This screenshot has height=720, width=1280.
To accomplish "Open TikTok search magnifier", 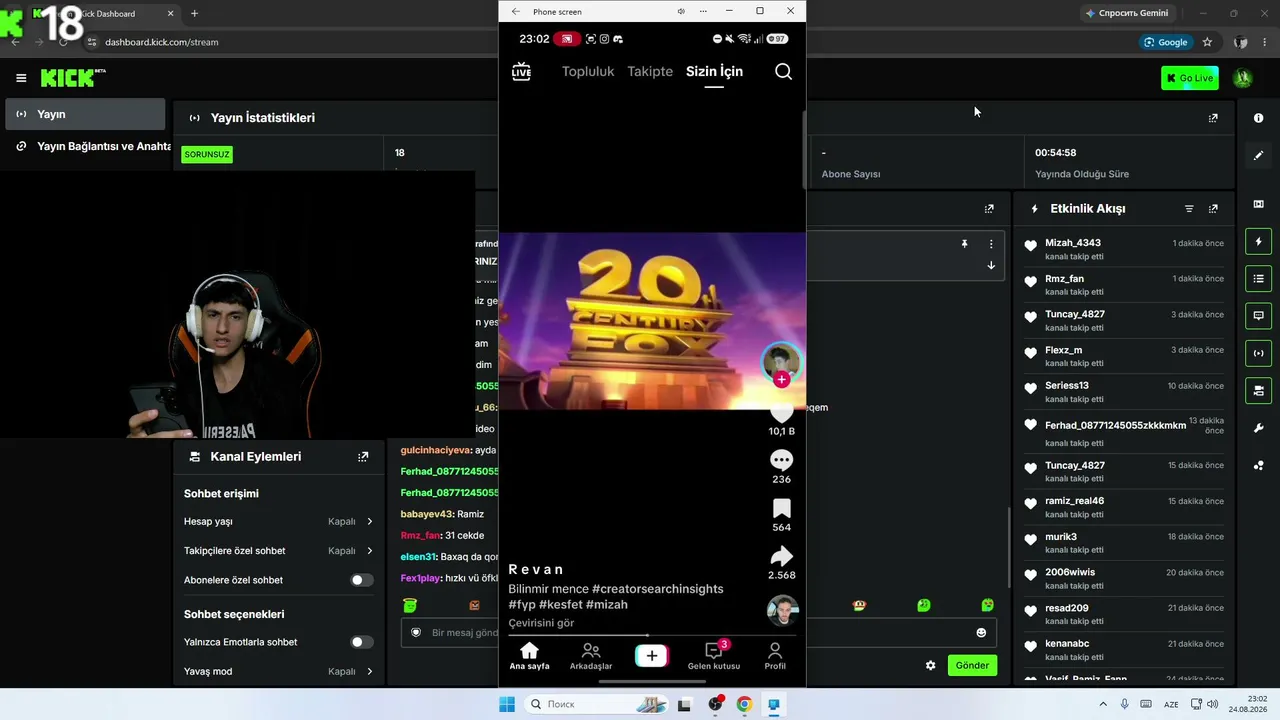I will (784, 71).
